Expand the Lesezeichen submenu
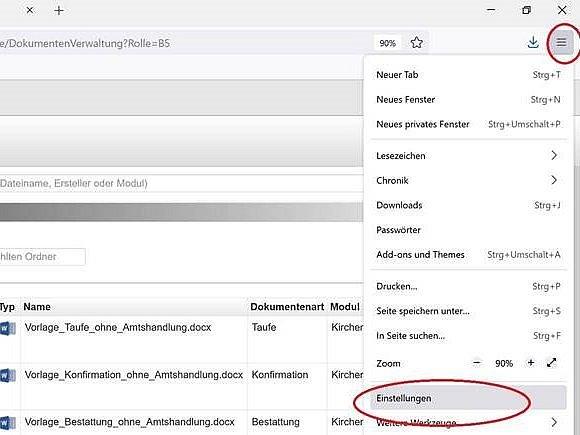Viewport: 580px width, 435px height. point(468,156)
